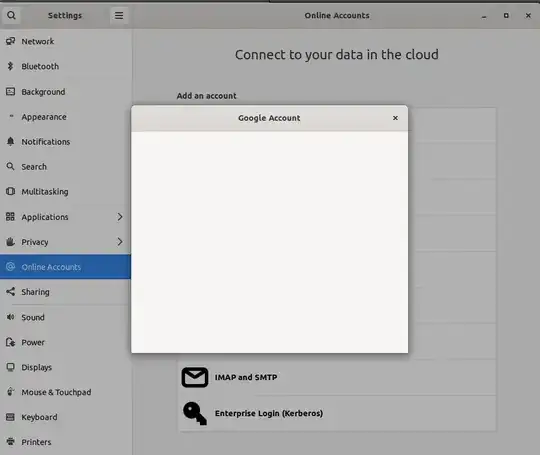540x455 pixels.
Task: Click the Bluetooth icon in sidebar
Action: (x=10, y=66)
